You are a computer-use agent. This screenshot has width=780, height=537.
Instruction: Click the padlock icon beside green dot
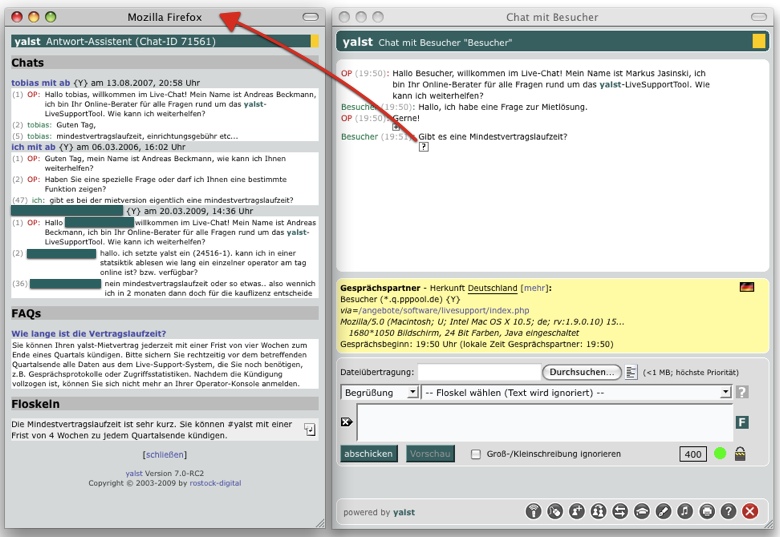(x=740, y=453)
